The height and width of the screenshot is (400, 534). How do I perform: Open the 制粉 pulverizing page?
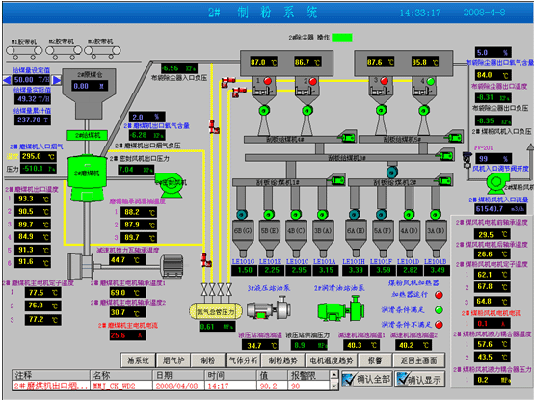click(x=208, y=361)
